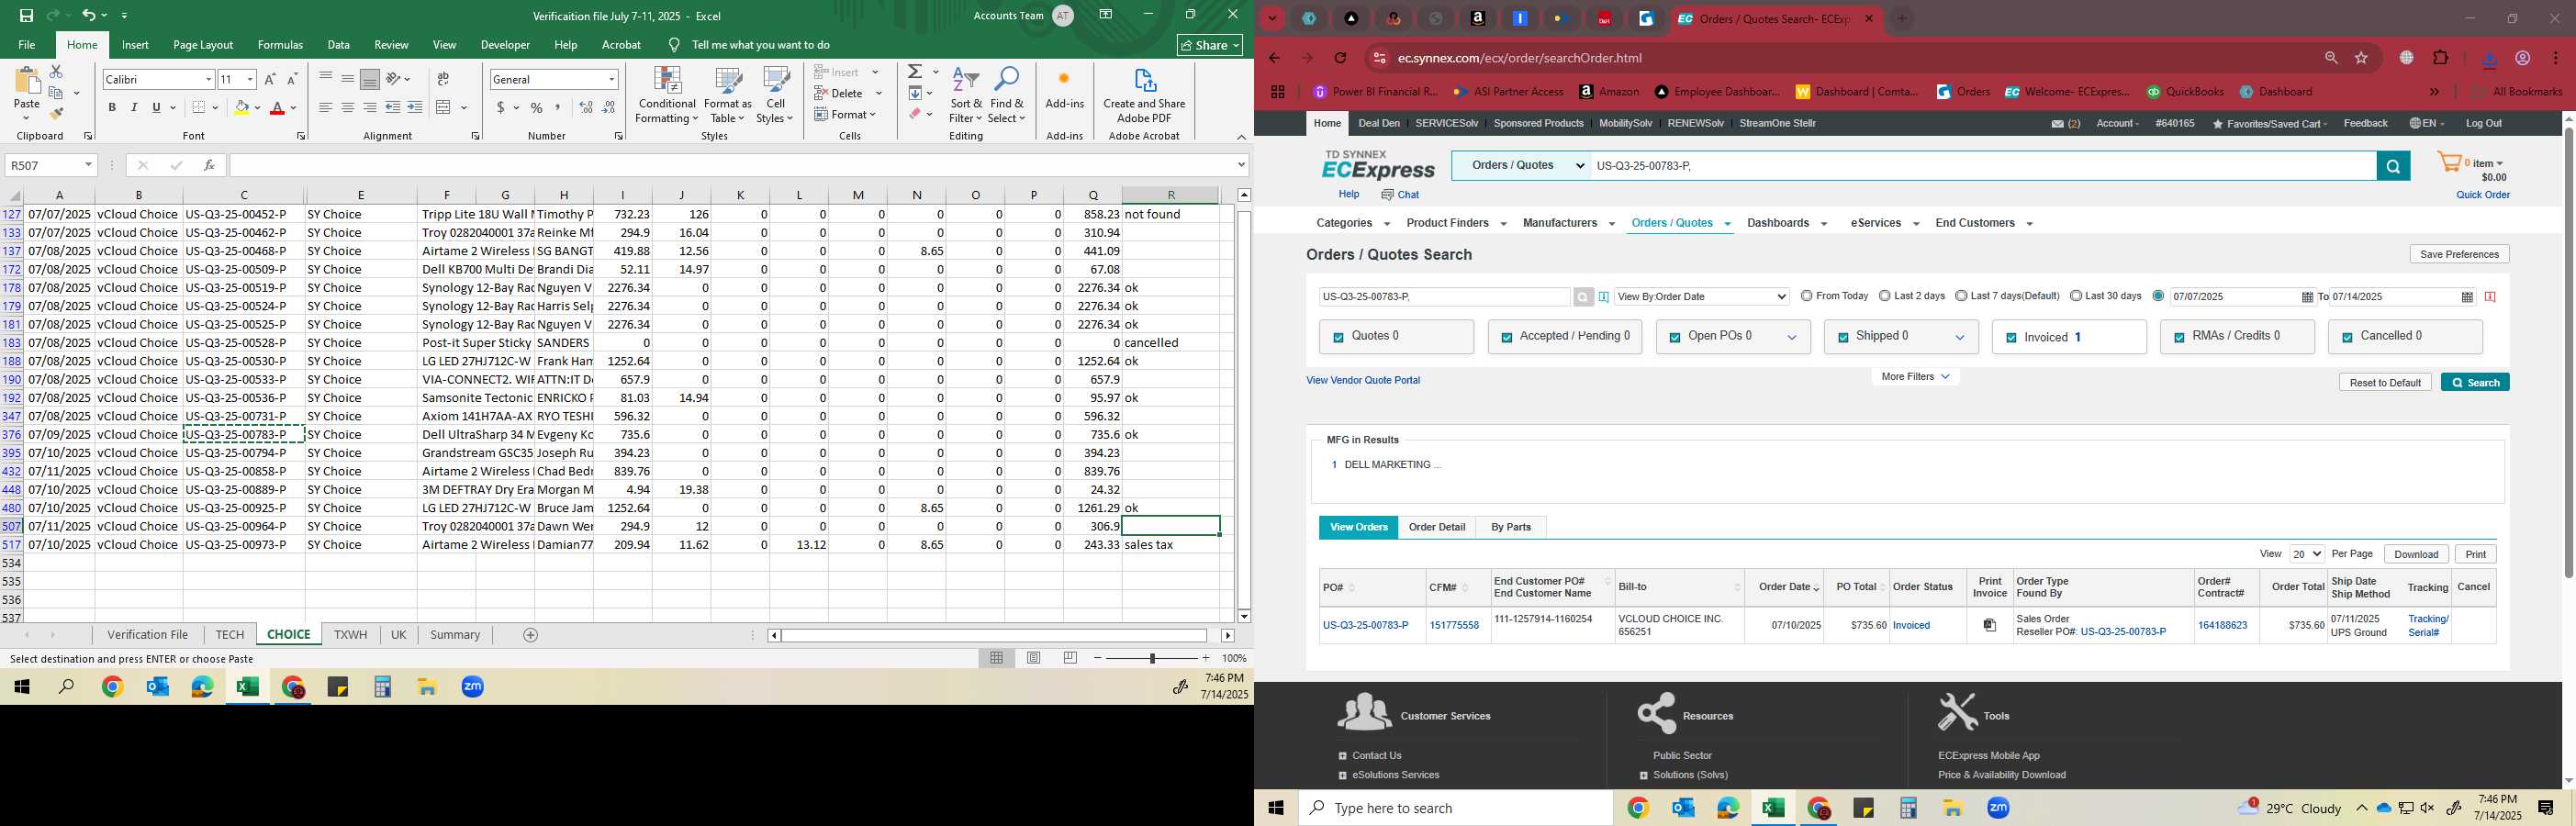Apply Underline formatting in Excel
The image size is (2576, 826).
[156, 108]
